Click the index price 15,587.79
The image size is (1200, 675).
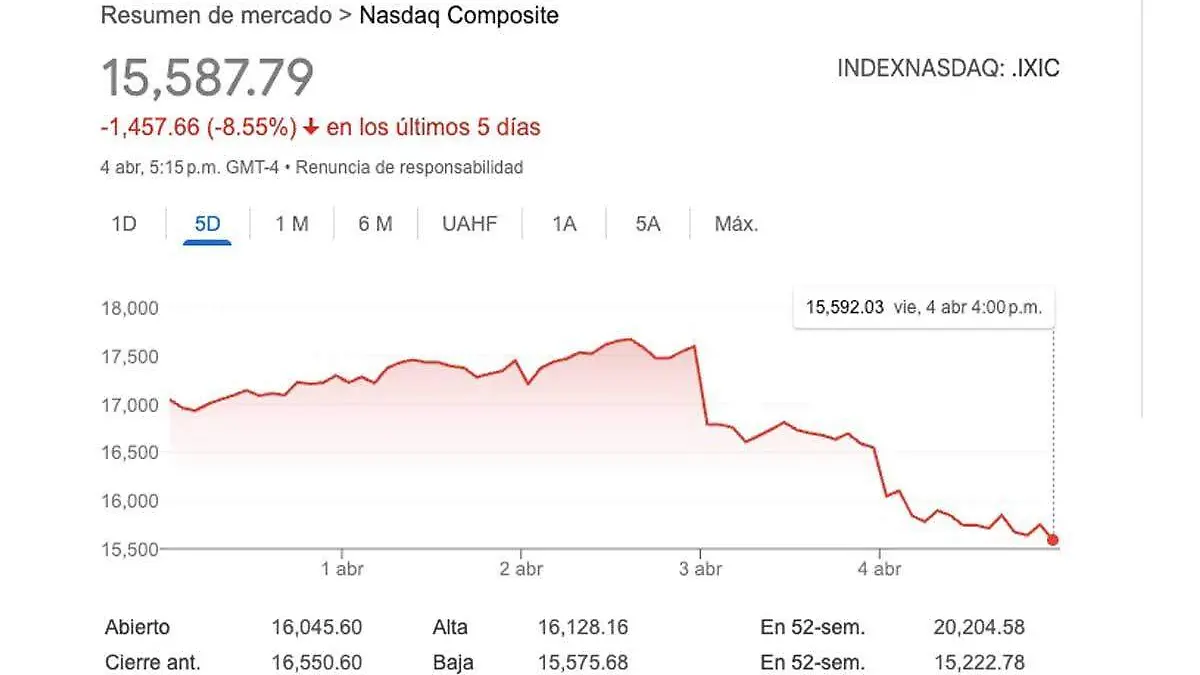[x=205, y=73]
